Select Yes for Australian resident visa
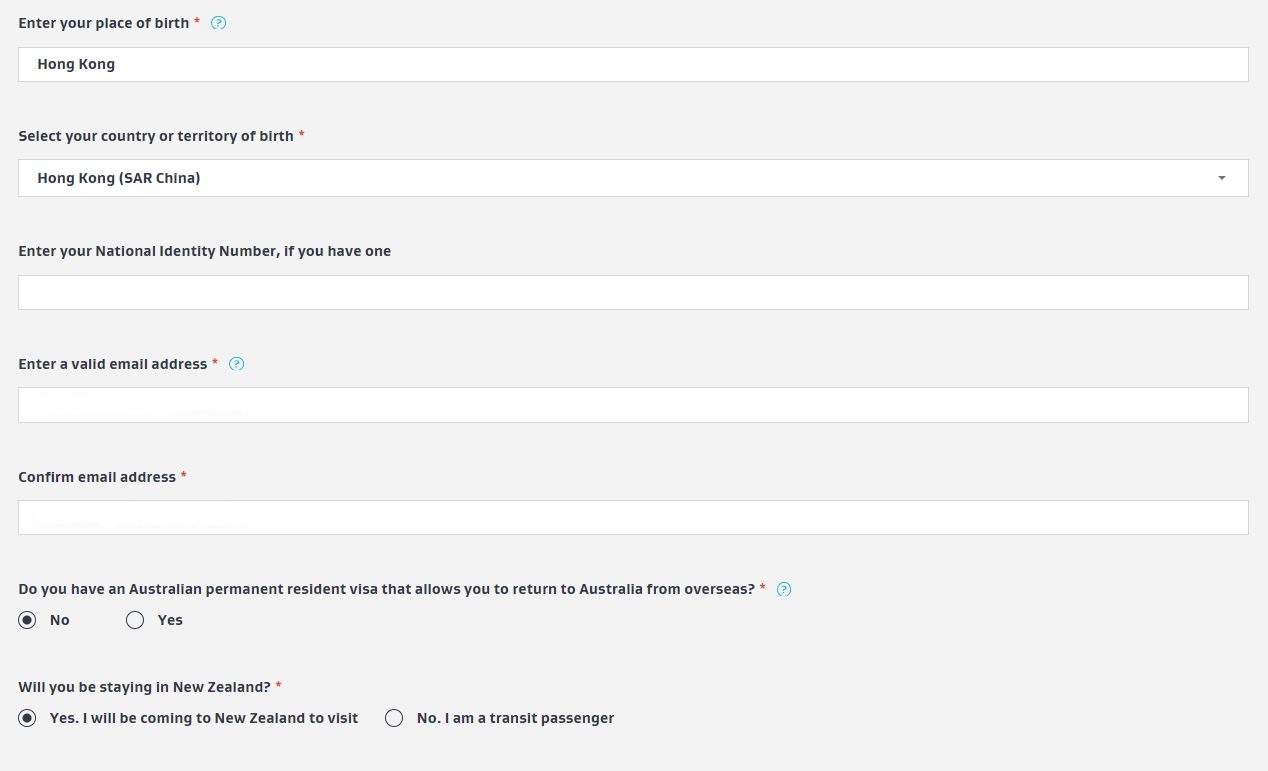 point(135,620)
